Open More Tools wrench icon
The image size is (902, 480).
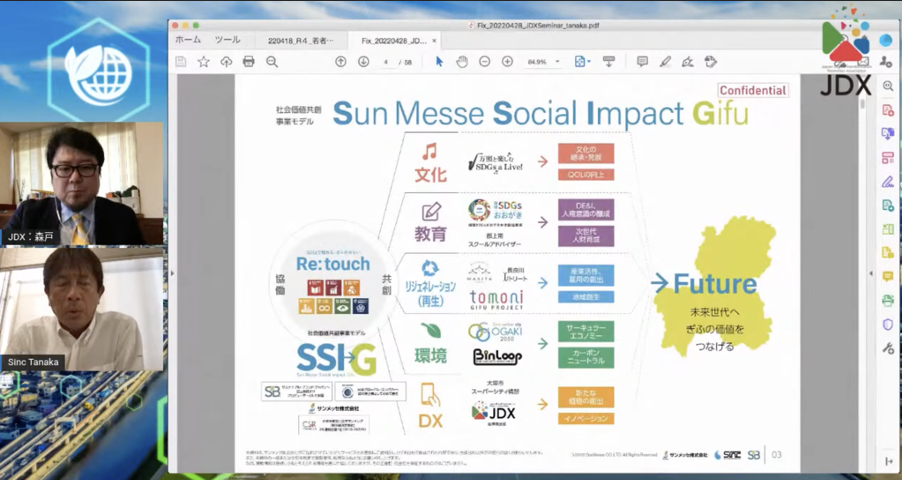click(x=888, y=348)
